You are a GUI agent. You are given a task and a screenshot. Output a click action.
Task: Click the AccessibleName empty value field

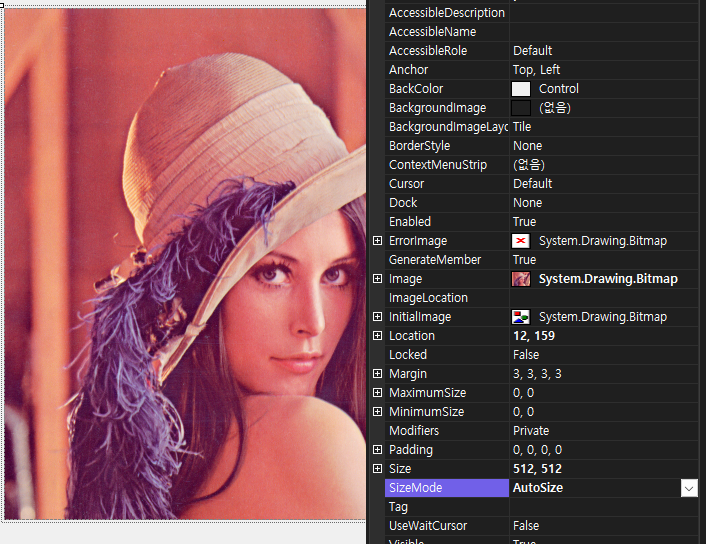tap(604, 32)
